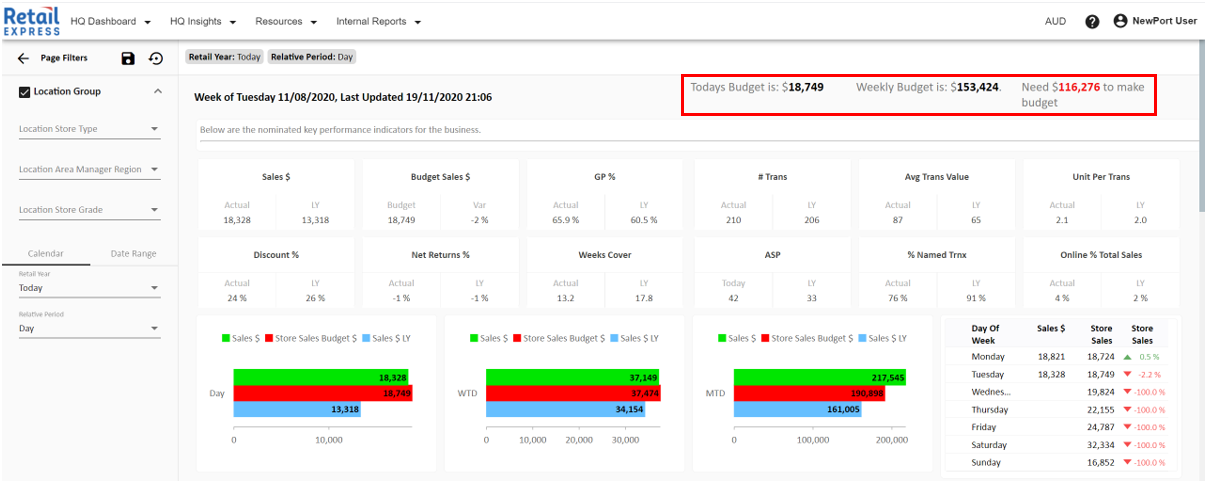Screen dimensions: 1205x482
Task: Open the help question mark icon
Action: [1092, 21]
